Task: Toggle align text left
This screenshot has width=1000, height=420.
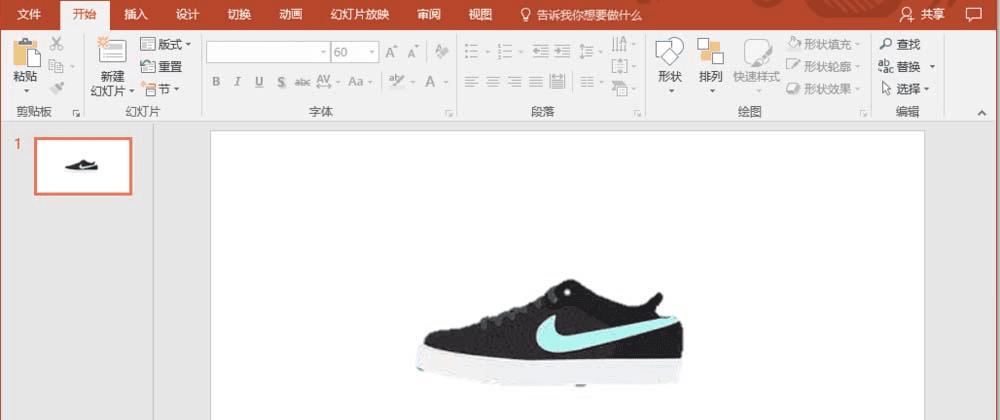Action: coord(471,82)
